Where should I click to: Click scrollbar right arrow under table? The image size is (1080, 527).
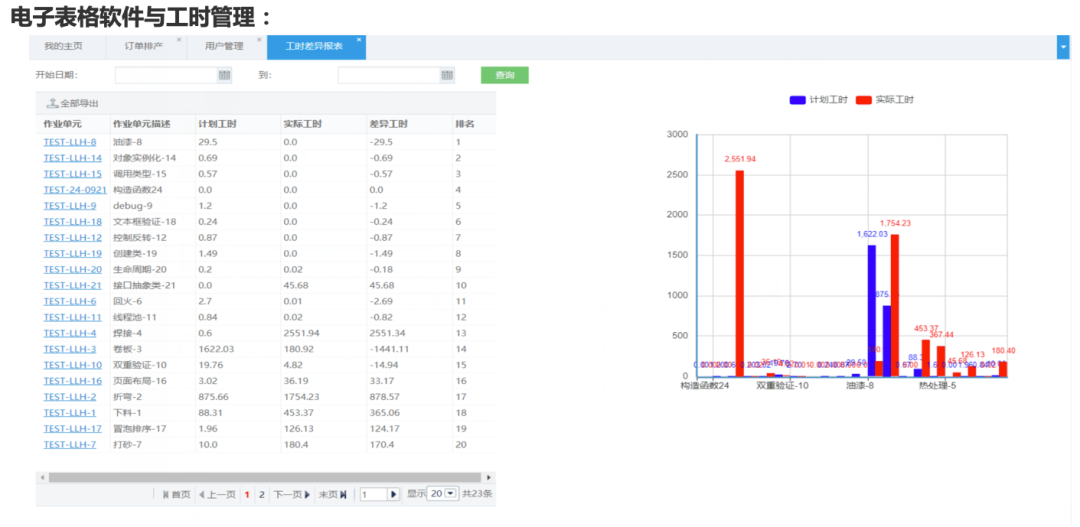point(489,477)
